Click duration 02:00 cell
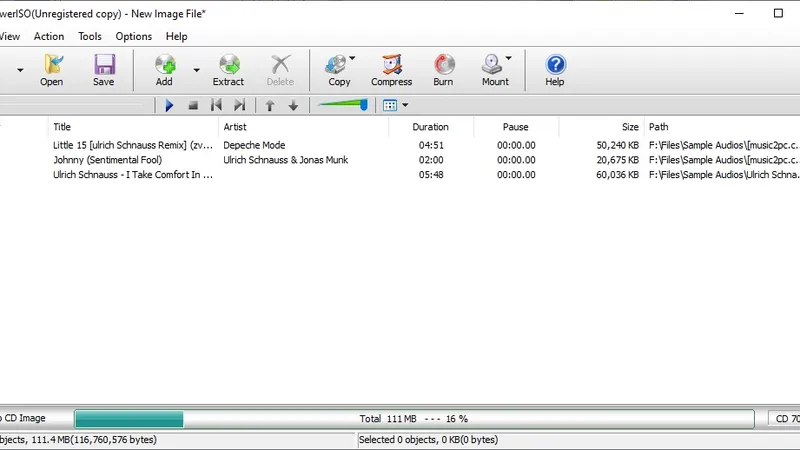The width and height of the screenshot is (800, 450). point(431,160)
